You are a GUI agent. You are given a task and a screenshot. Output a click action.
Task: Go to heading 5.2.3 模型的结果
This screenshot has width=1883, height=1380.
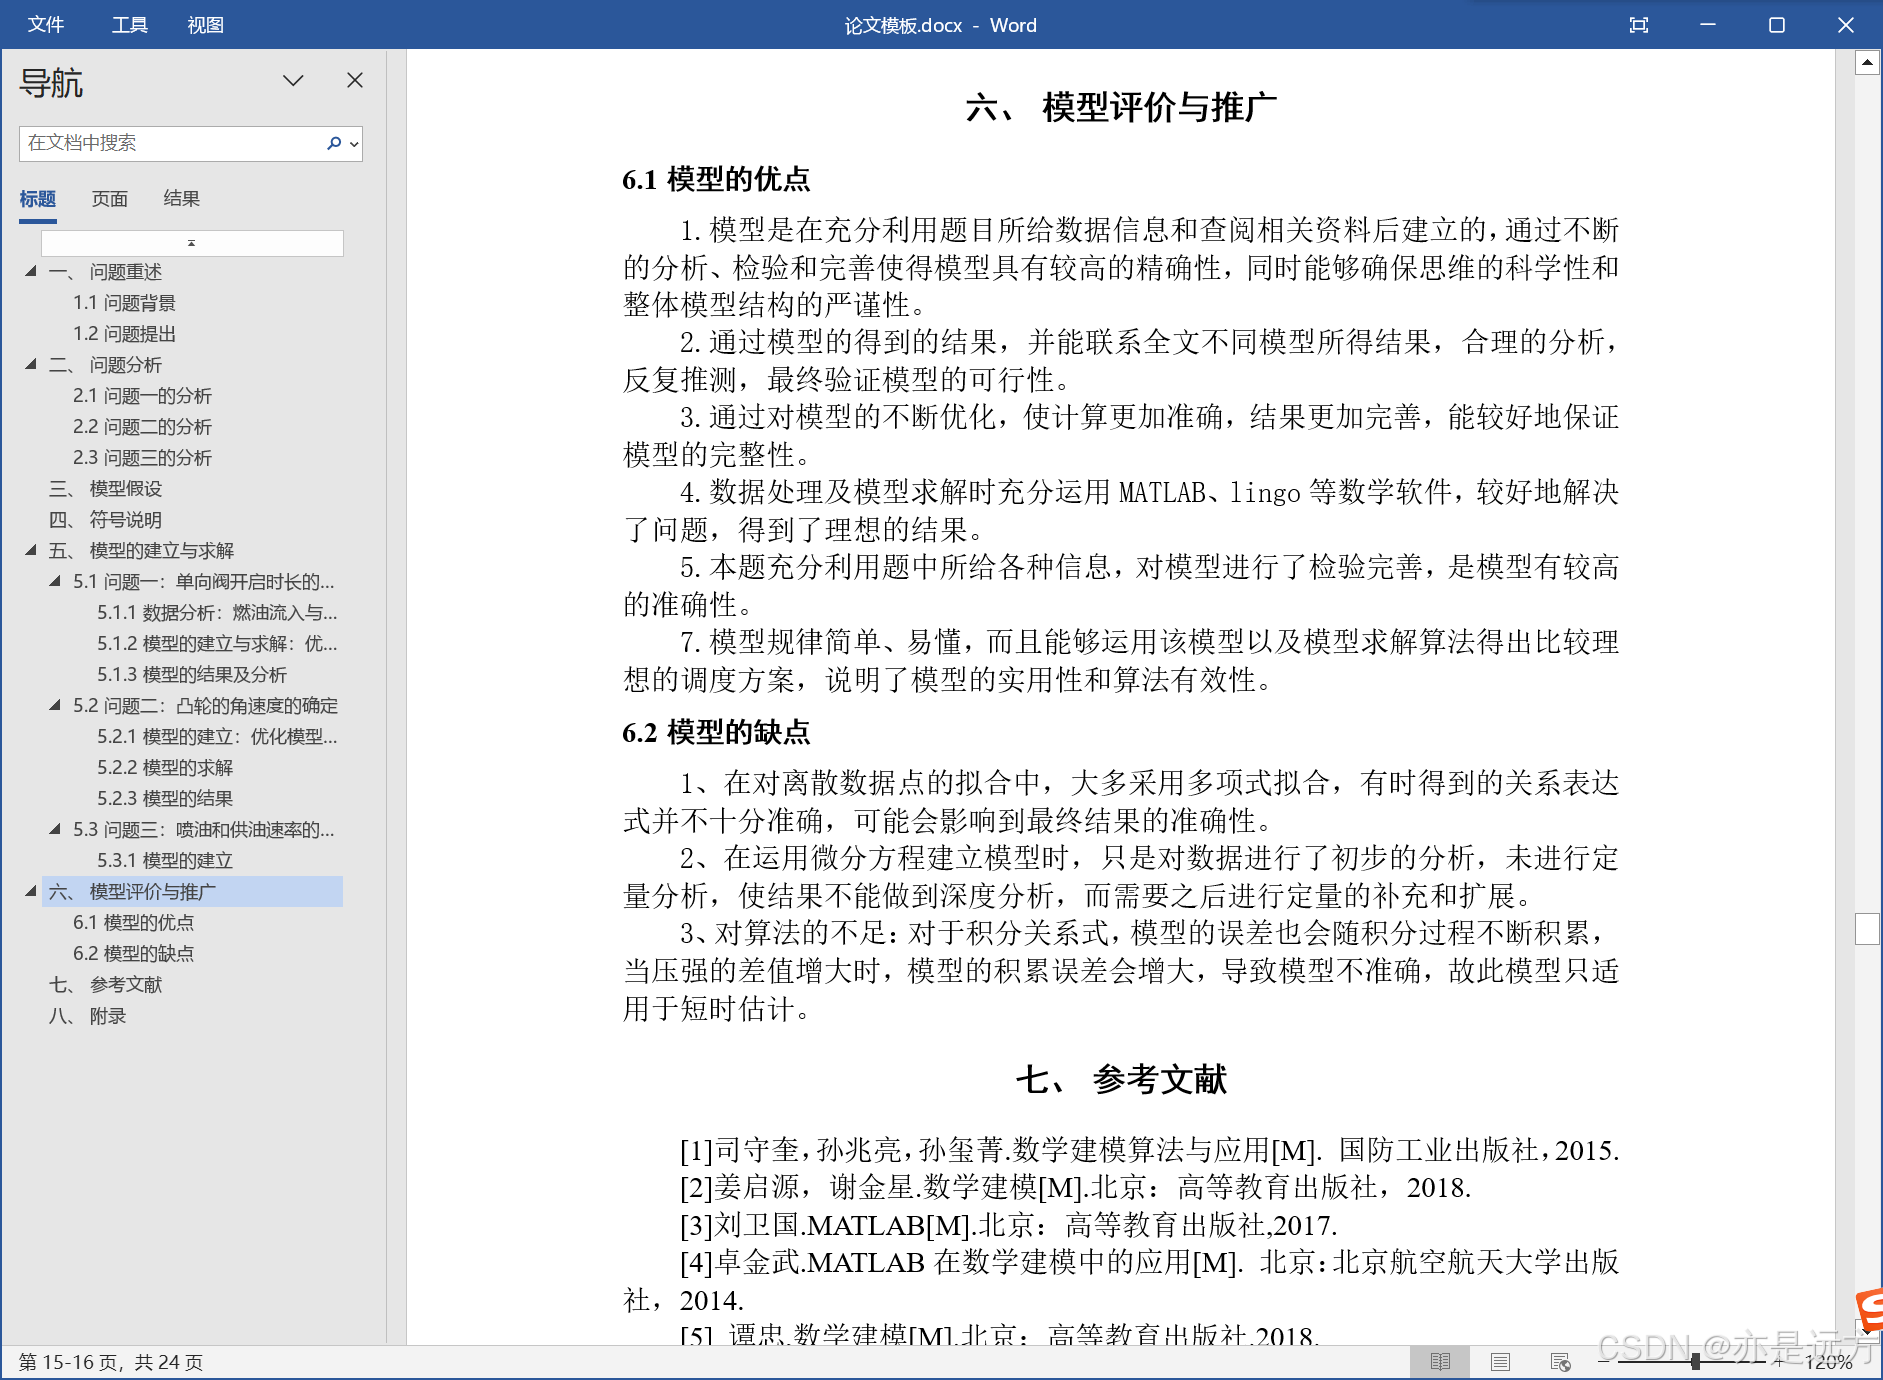165,799
